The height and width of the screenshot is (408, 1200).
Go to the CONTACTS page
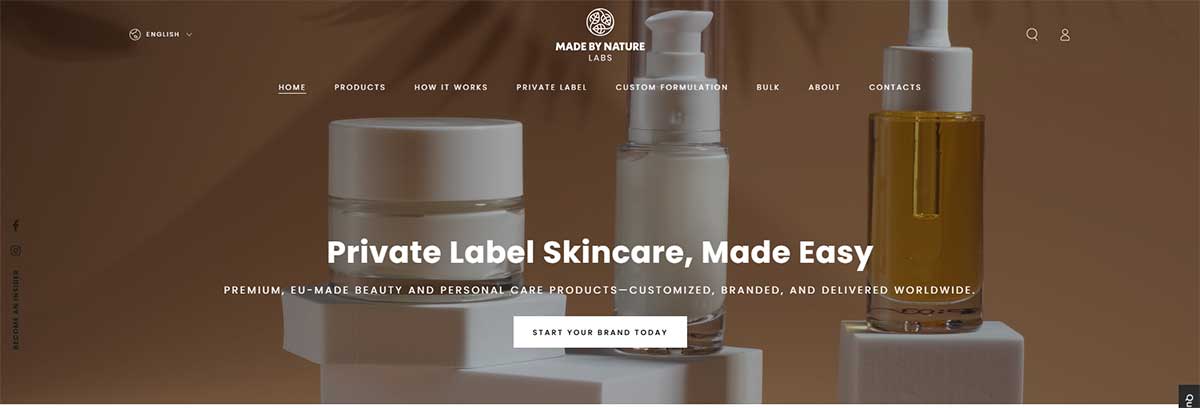coord(895,88)
